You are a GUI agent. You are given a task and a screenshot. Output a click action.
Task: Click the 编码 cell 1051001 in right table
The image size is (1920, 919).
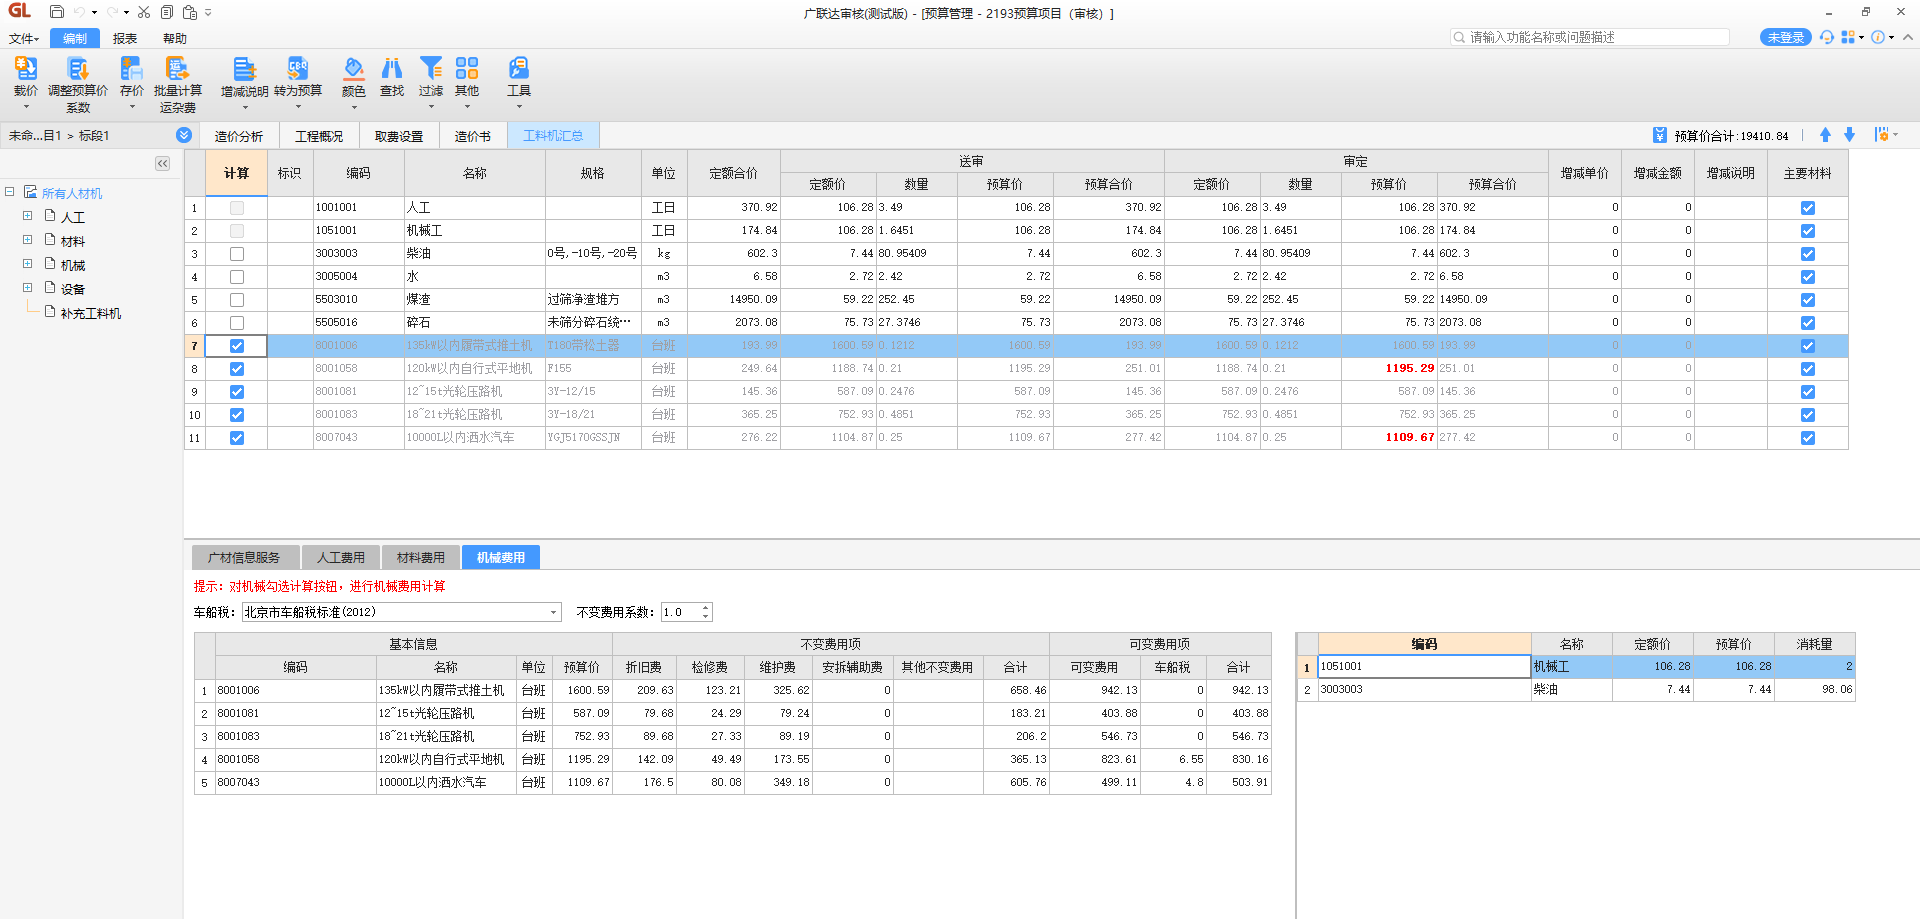pos(1424,666)
